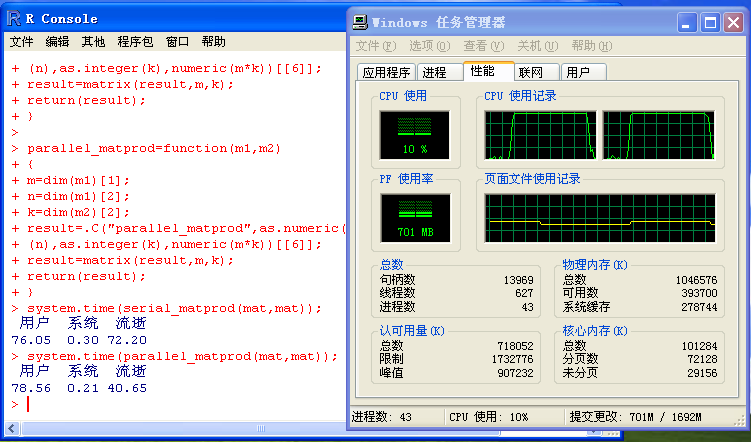The height and width of the screenshot is (442, 751).
Task: Open Task Manager's 选项(O) menu
Action: point(428,46)
